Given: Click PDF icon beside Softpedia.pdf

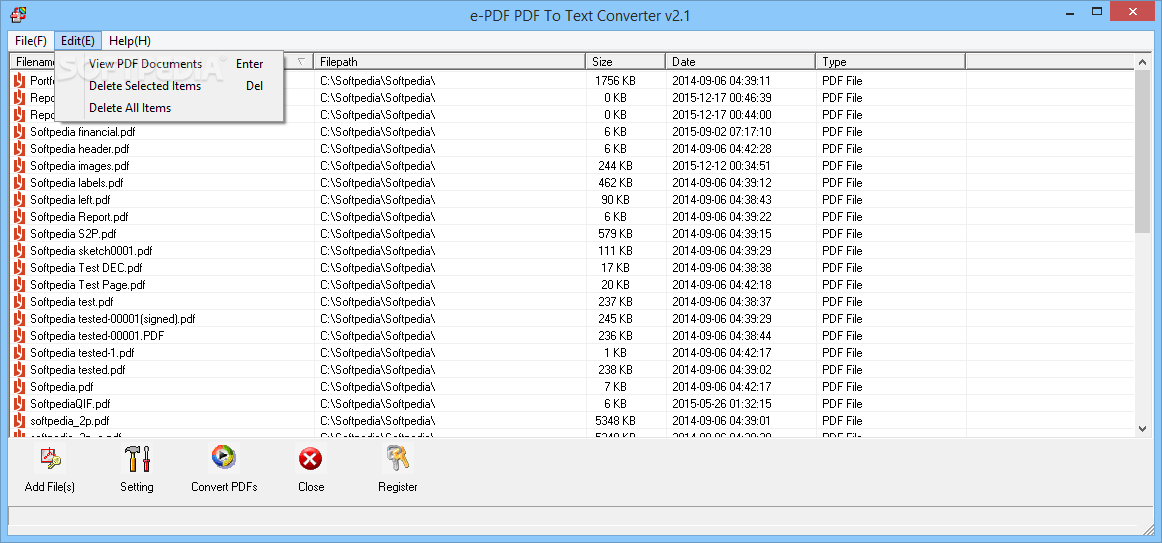Looking at the screenshot, I should click(19, 387).
